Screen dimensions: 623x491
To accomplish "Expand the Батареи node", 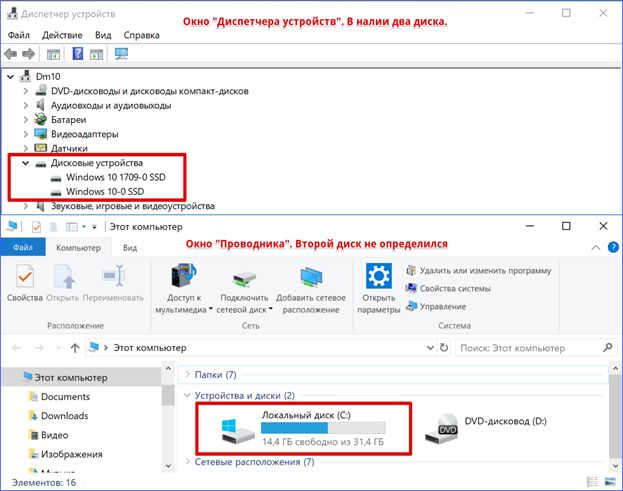I will 26,120.
